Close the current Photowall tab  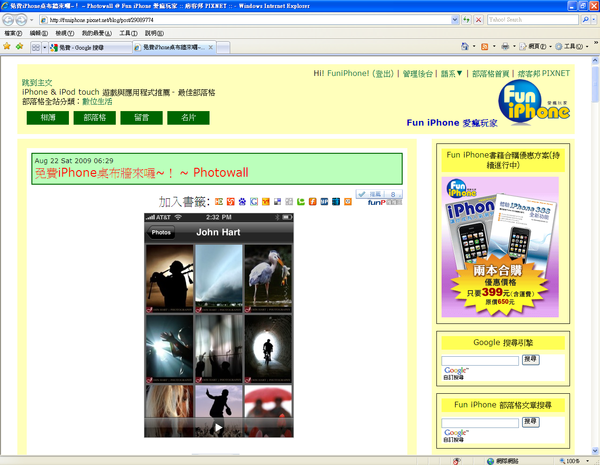(x=210, y=47)
